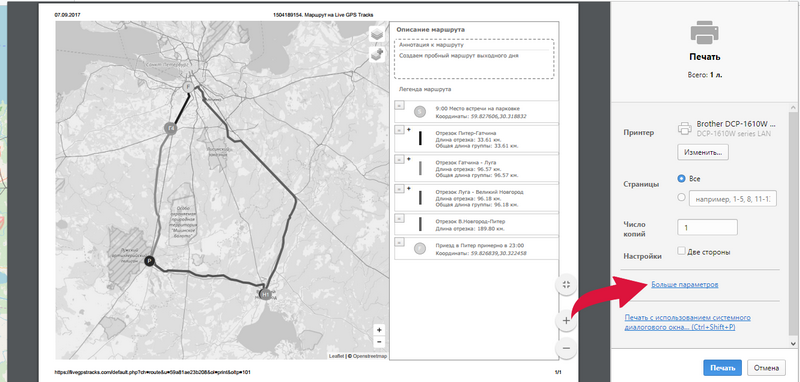800x382 pixels.
Task: Click fit to page preview button
Action: [566, 285]
